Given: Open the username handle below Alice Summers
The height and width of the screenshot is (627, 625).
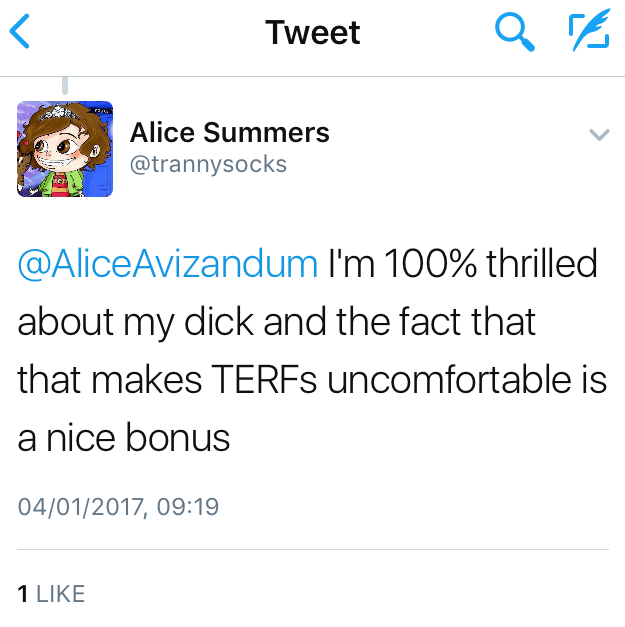Looking at the screenshot, I should click(208, 163).
